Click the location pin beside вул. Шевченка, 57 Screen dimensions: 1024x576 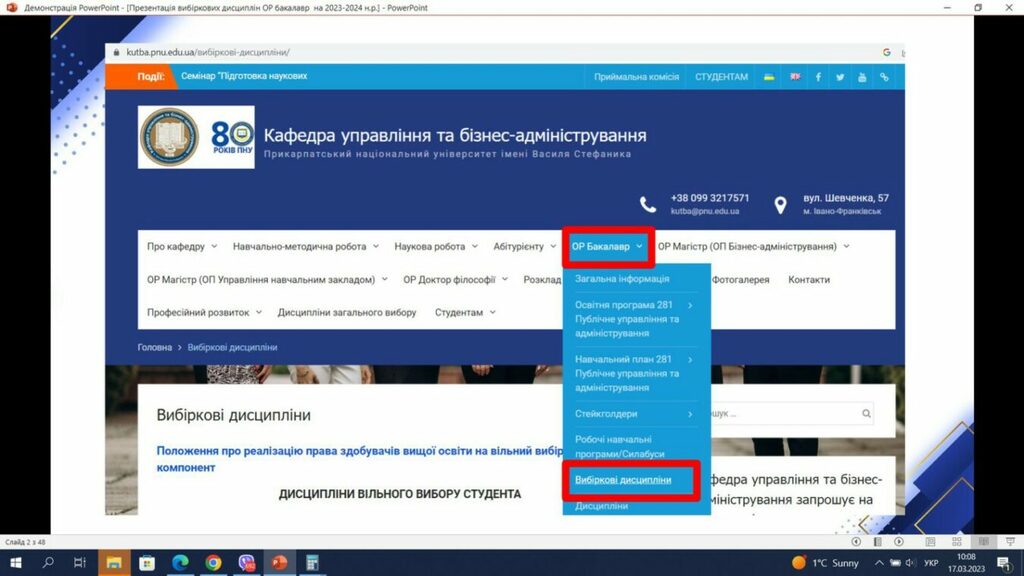[781, 203]
